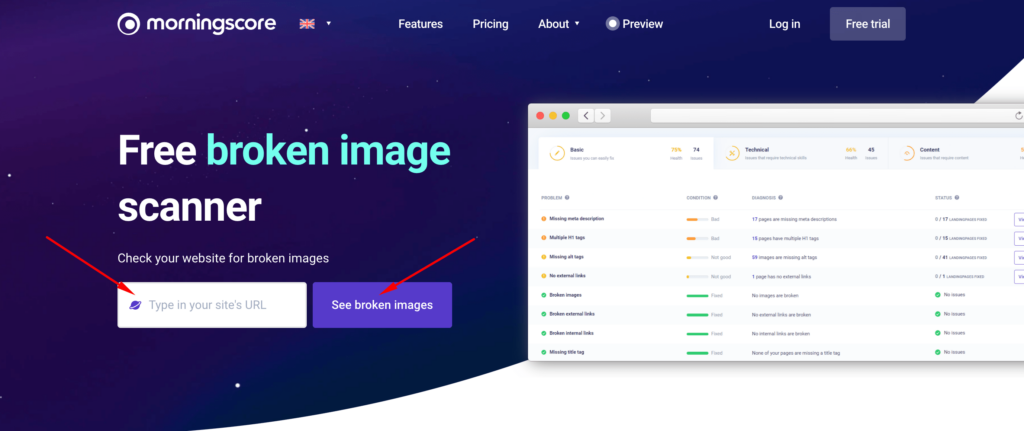
Task: Click the Basic health gauge icon
Action: click(555, 153)
